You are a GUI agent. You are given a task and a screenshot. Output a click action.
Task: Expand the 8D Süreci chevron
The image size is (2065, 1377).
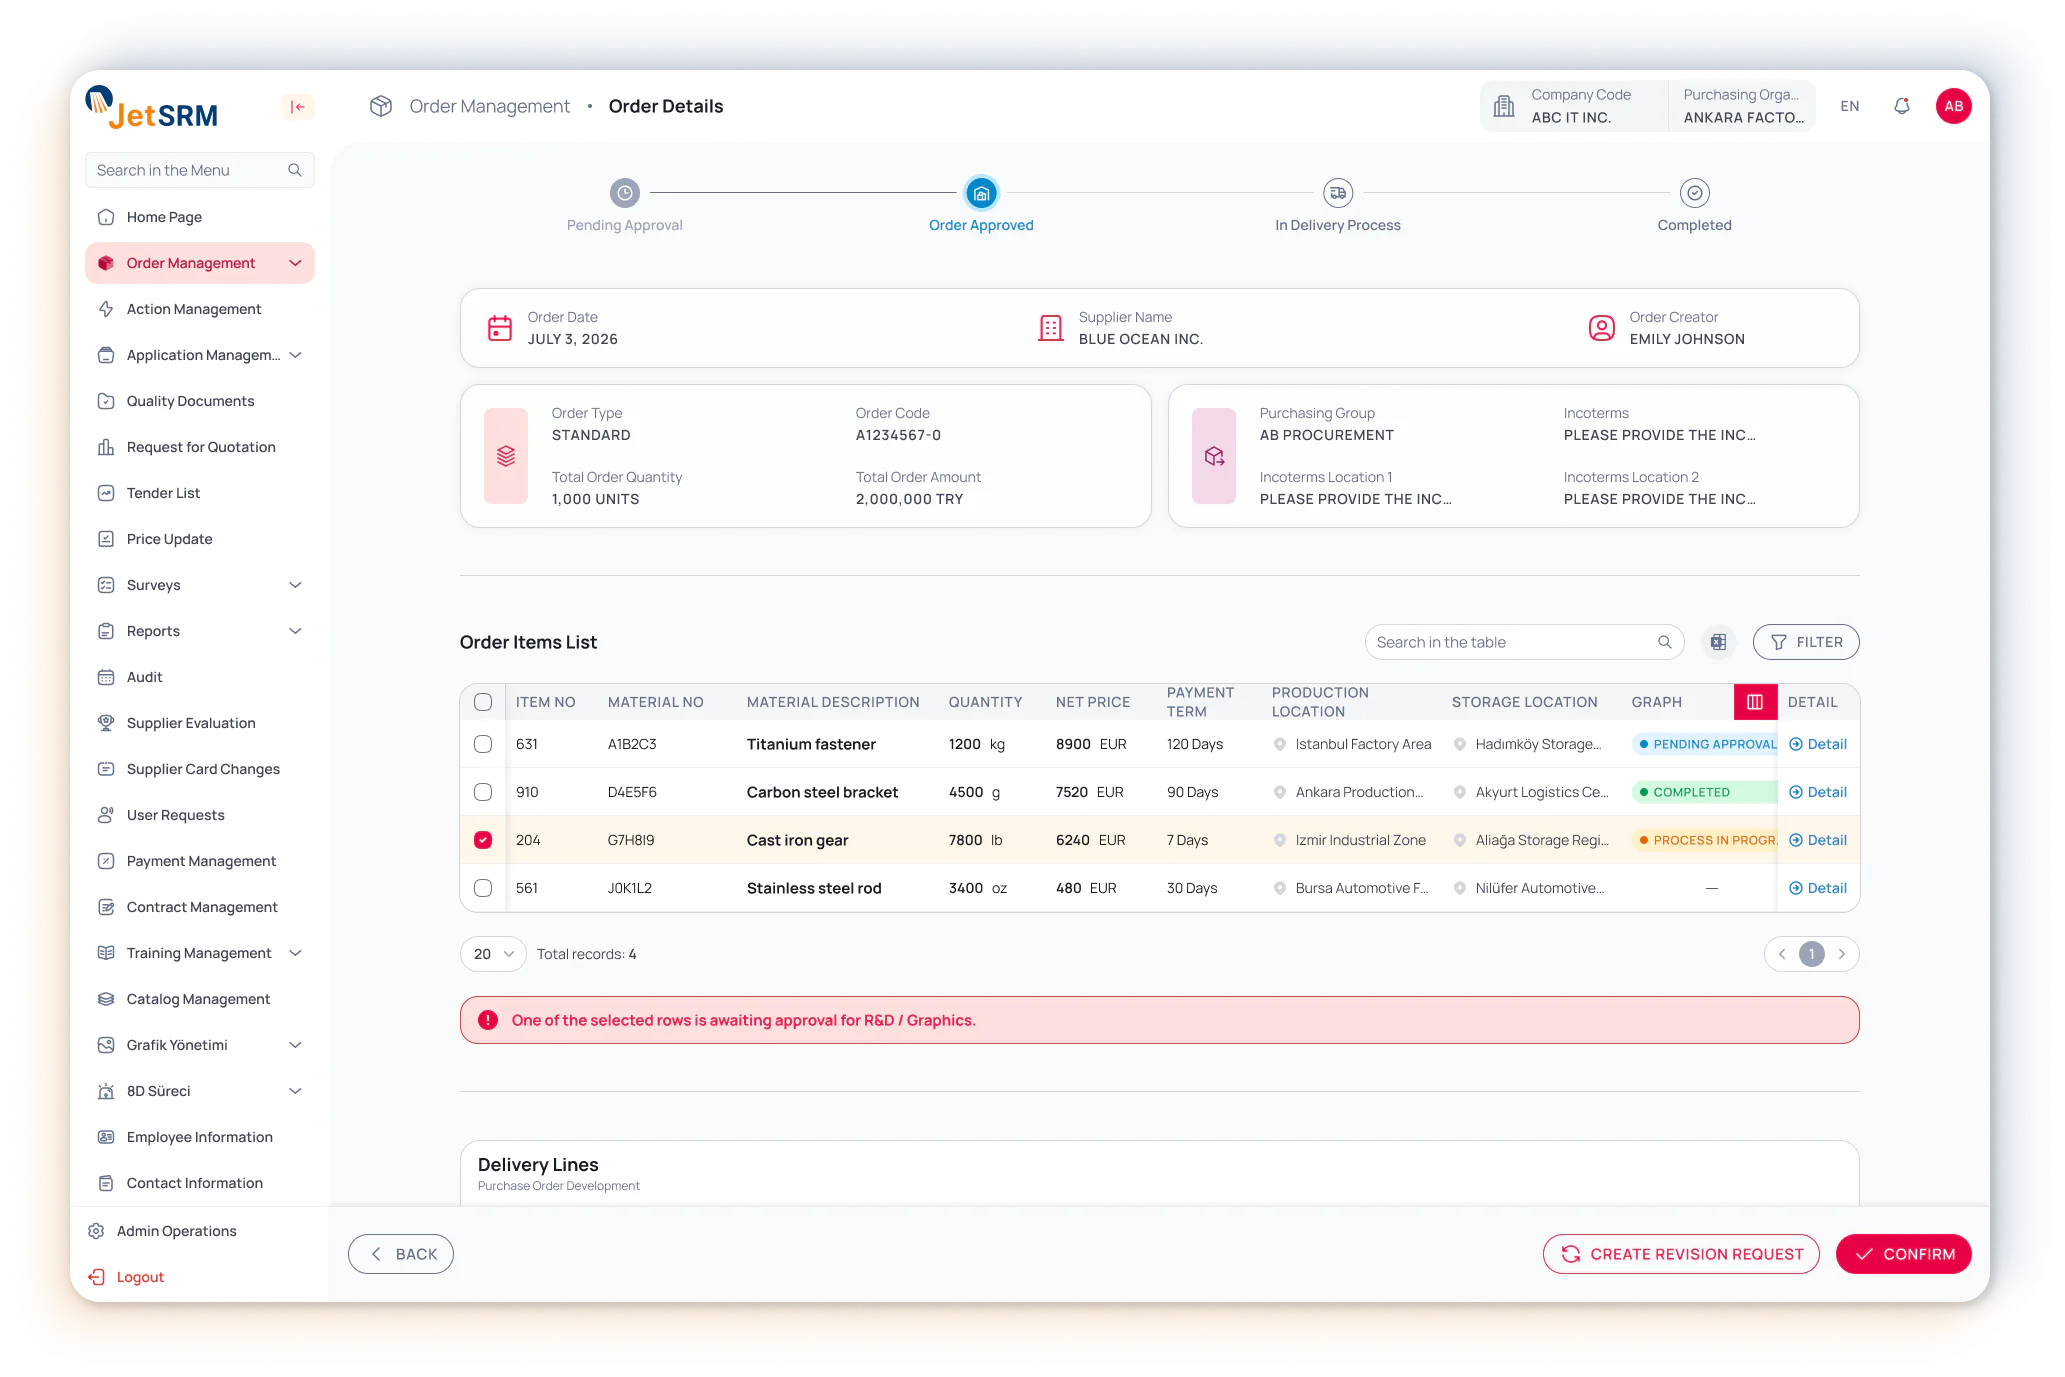295,1091
